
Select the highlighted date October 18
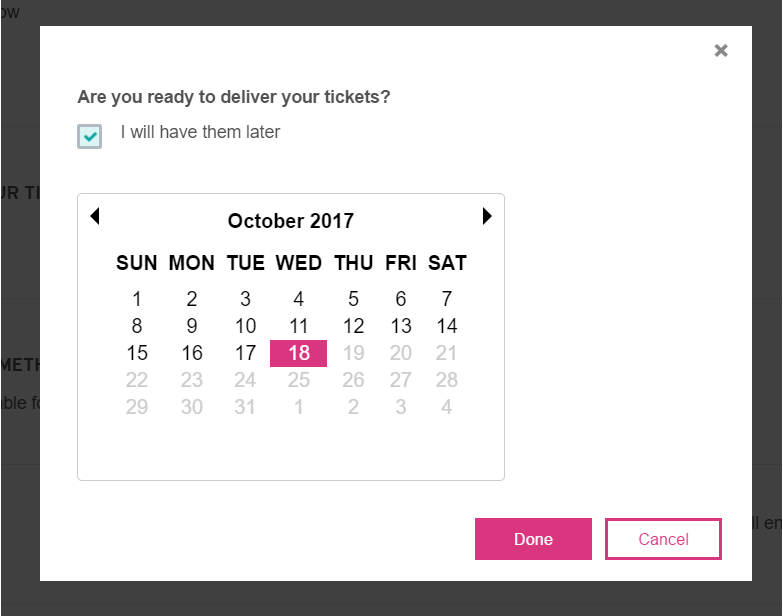click(298, 353)
